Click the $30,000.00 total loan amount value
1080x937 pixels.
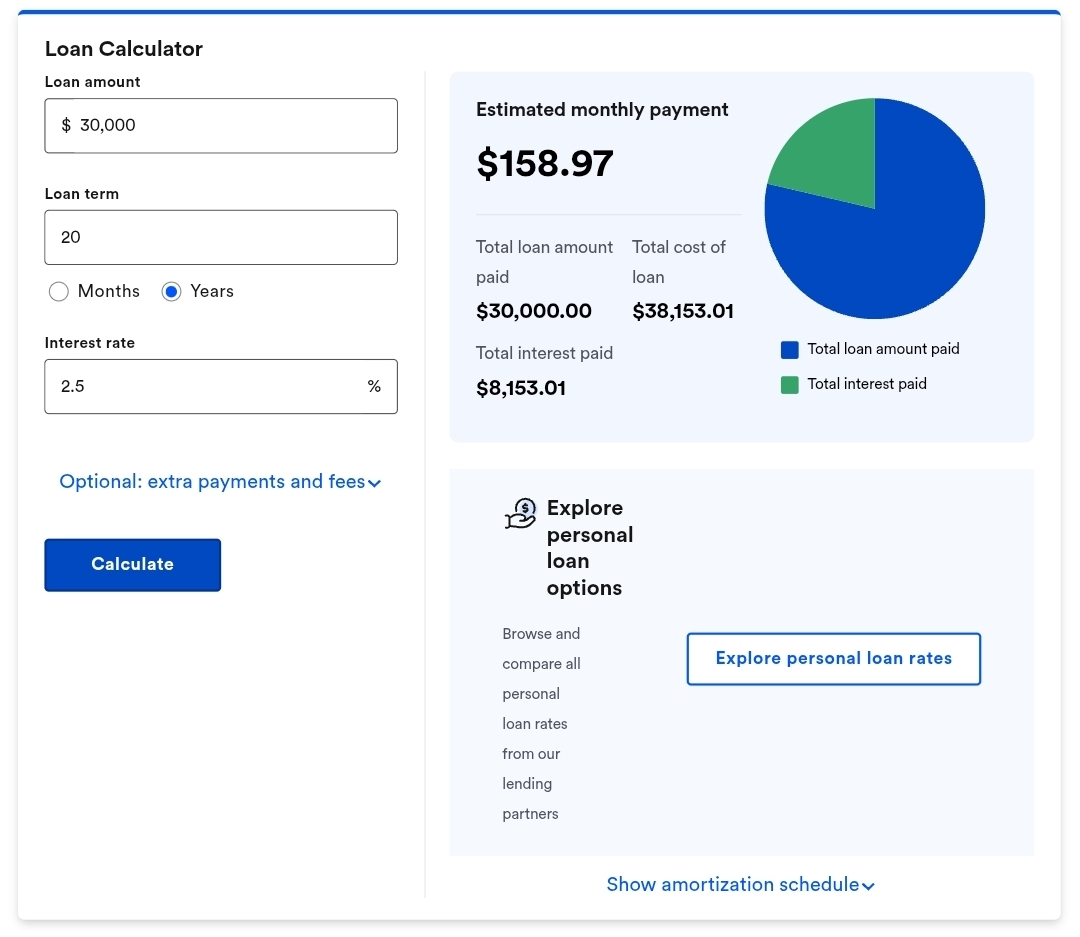[534, 311]
